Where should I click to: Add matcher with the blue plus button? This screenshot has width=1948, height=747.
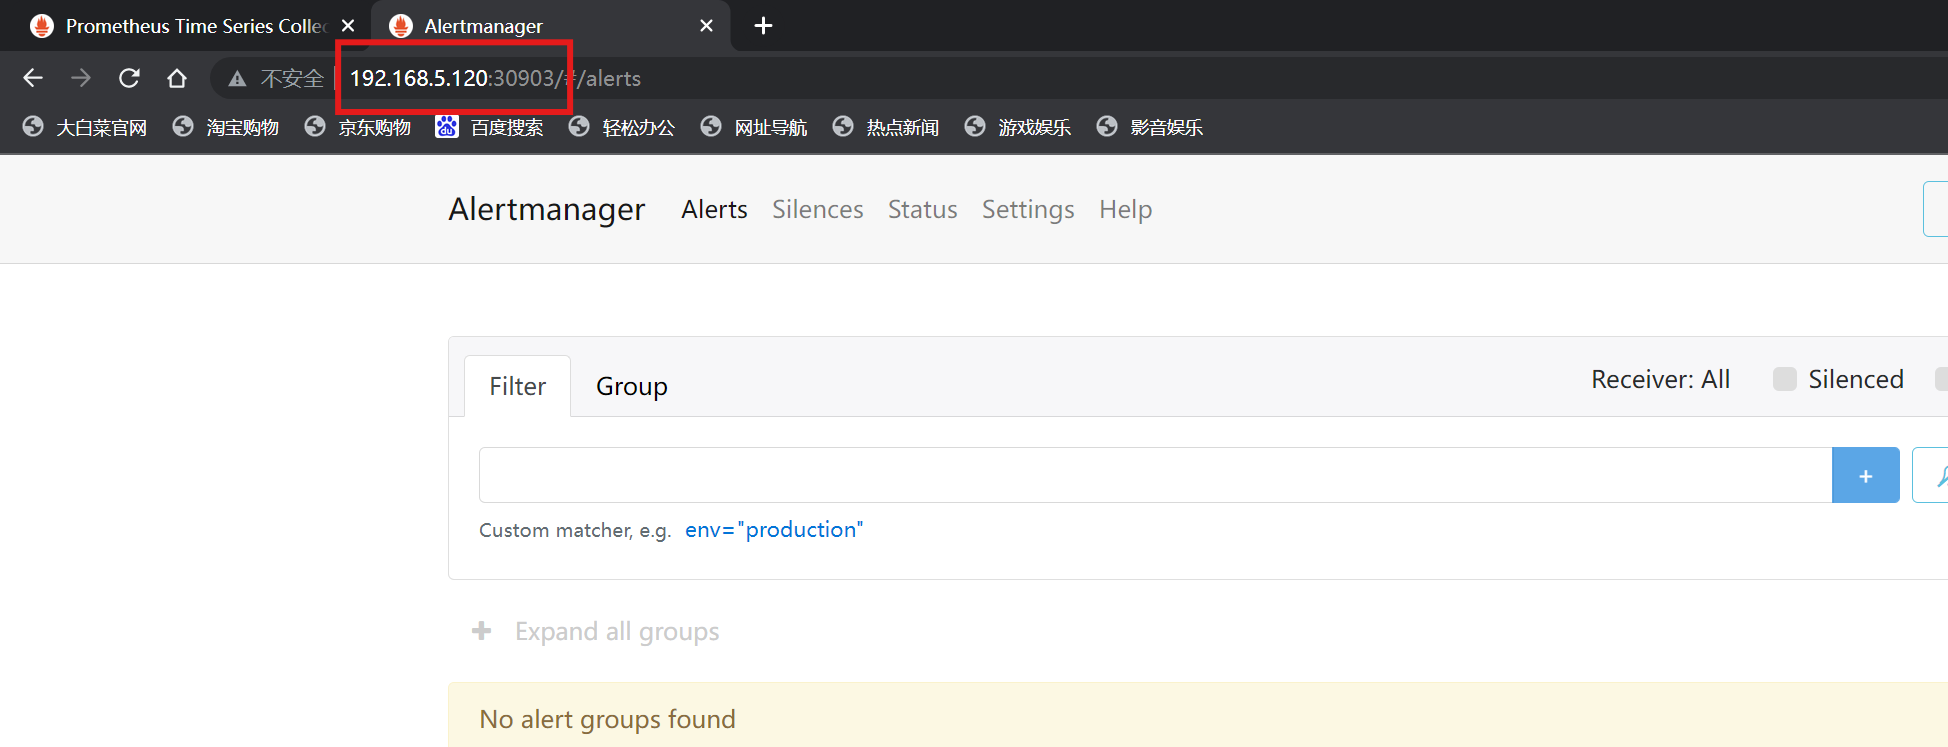coord(1865,475)
